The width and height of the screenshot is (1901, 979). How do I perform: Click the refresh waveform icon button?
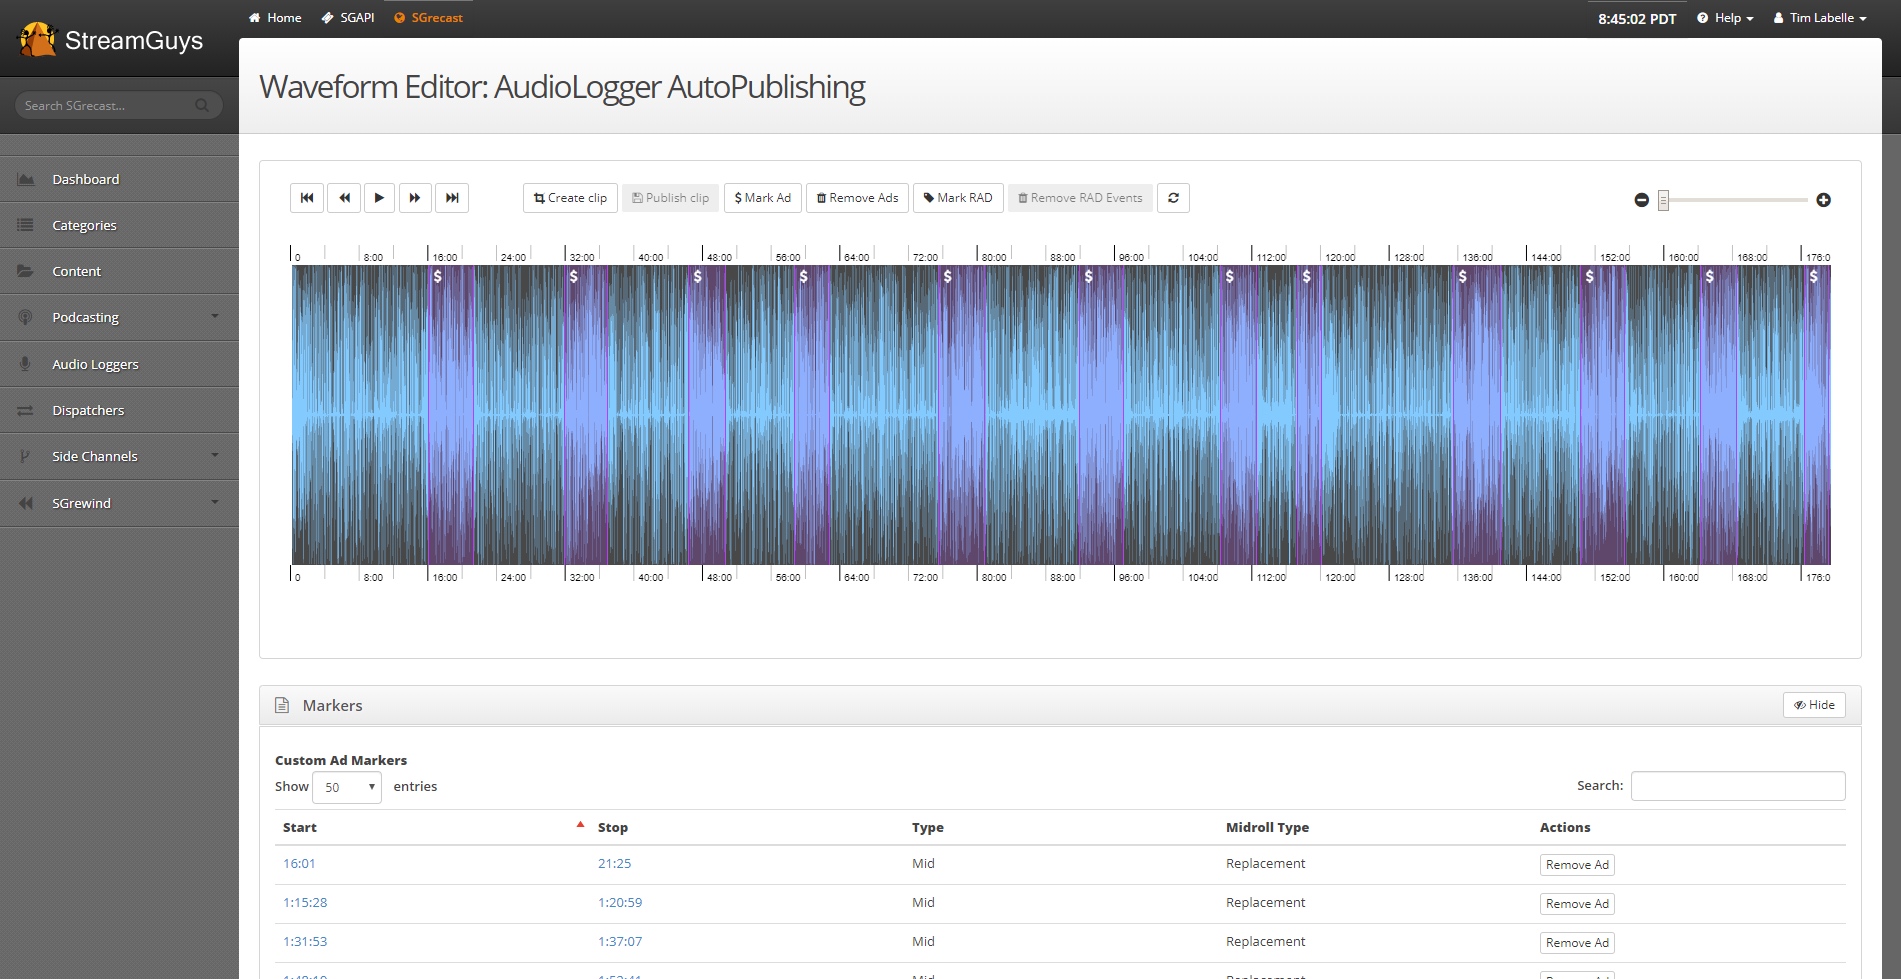[x=1173, y=198]
